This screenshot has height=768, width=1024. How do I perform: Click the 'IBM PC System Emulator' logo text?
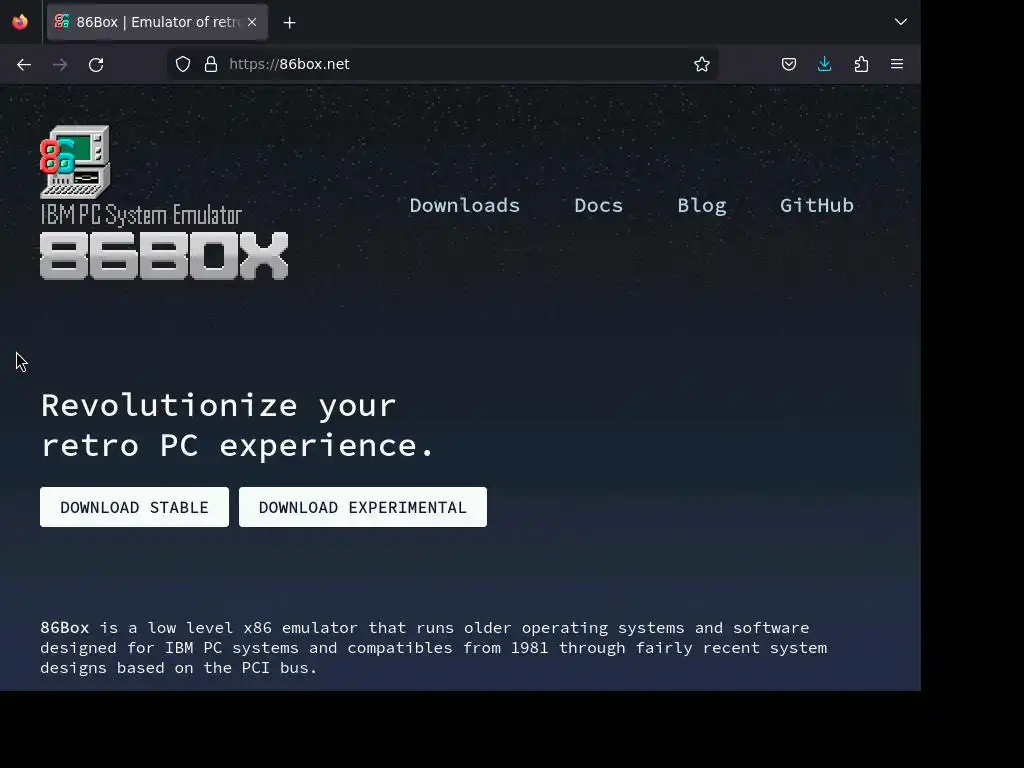click(x=141, y=215)
